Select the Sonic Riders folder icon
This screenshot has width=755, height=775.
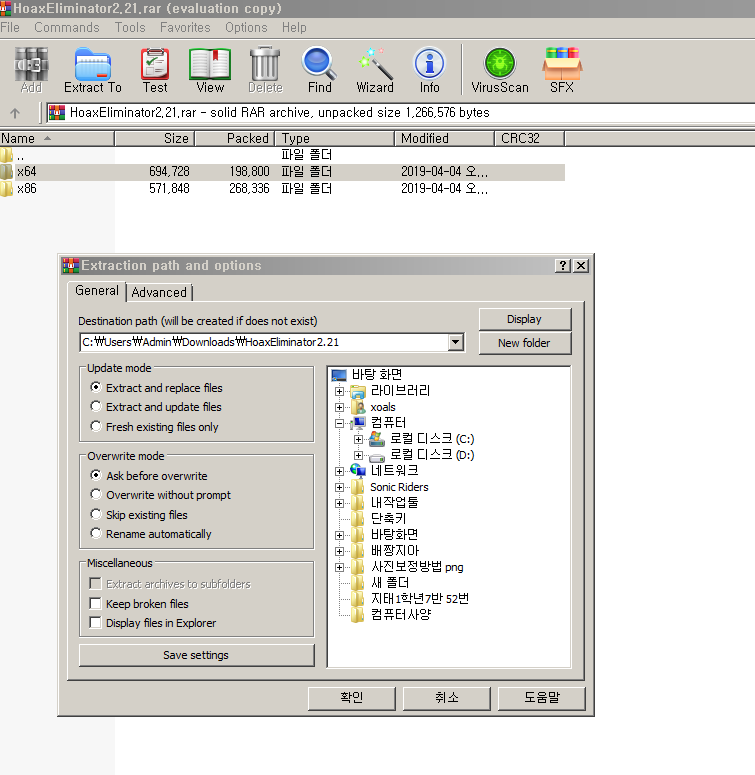pyautogui.click(x=358, y=487)
